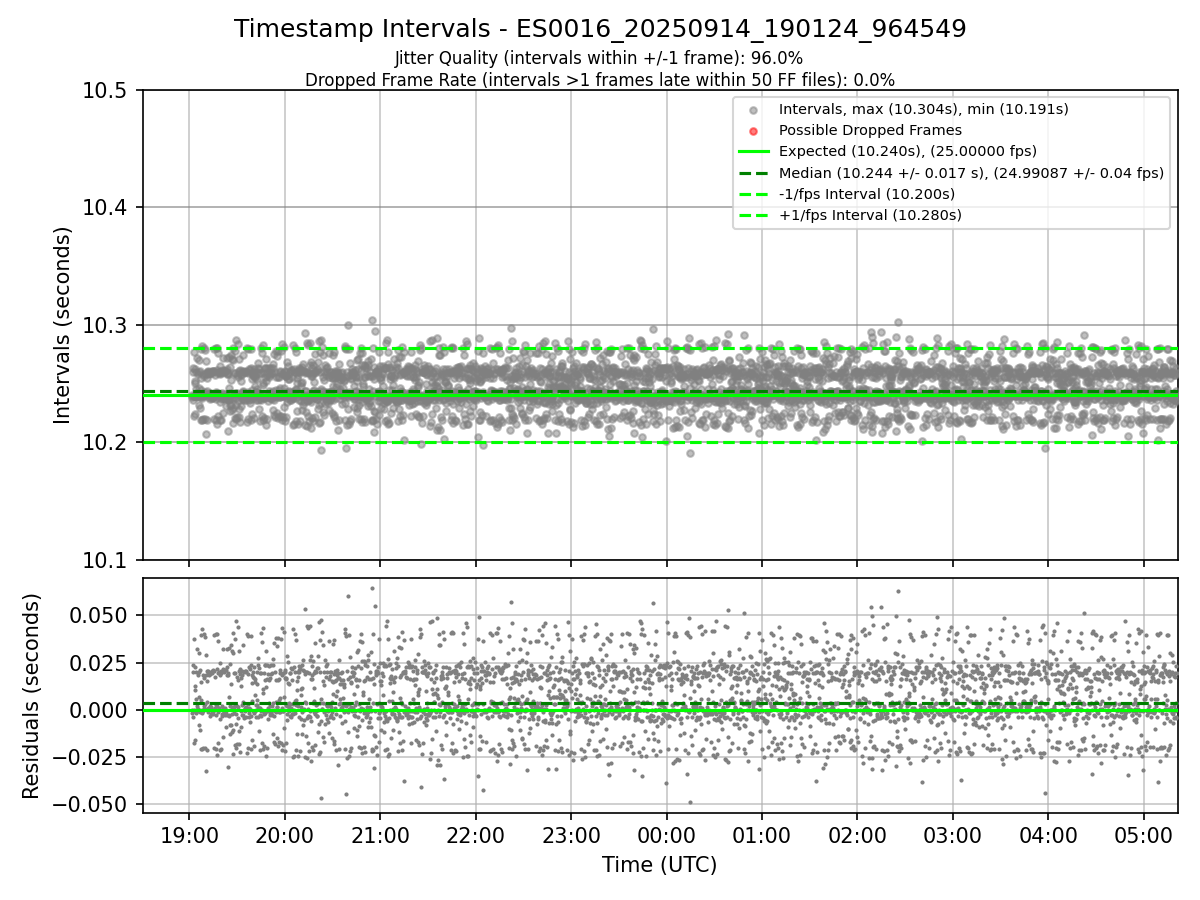Click the 10.1 tick label on Intervals axis
Image resolution: width=1200 pixels, height=900 pixels.
click(105, 560)
